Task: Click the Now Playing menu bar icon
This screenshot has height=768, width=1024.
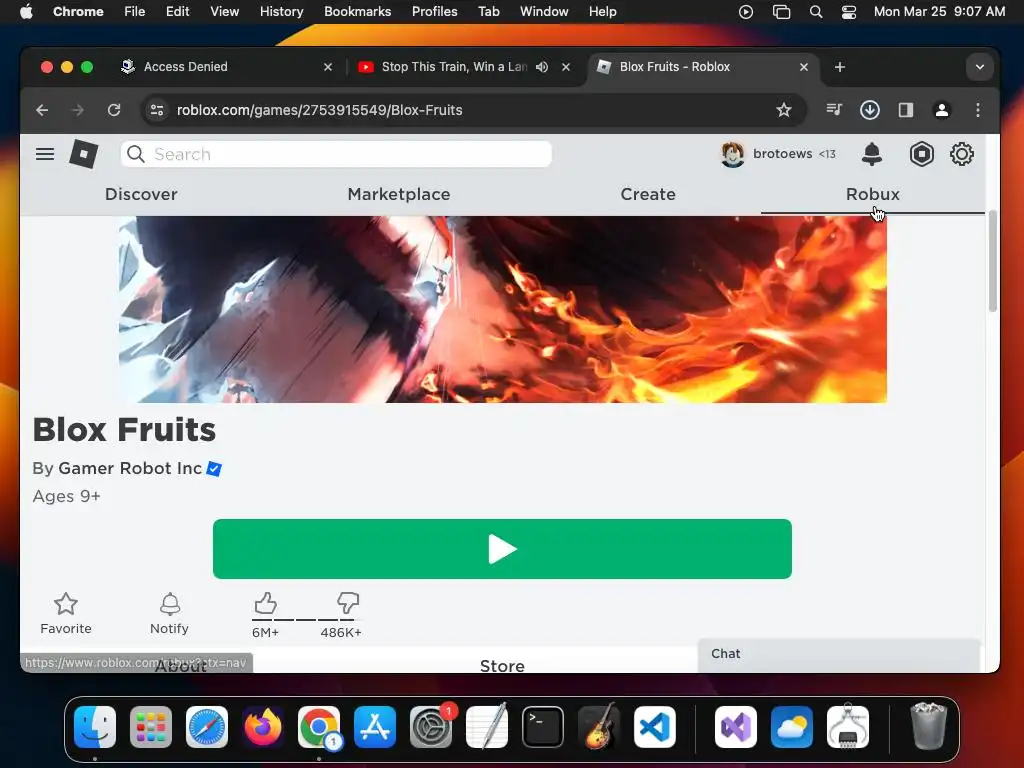Action: click(x=746, y=12)
